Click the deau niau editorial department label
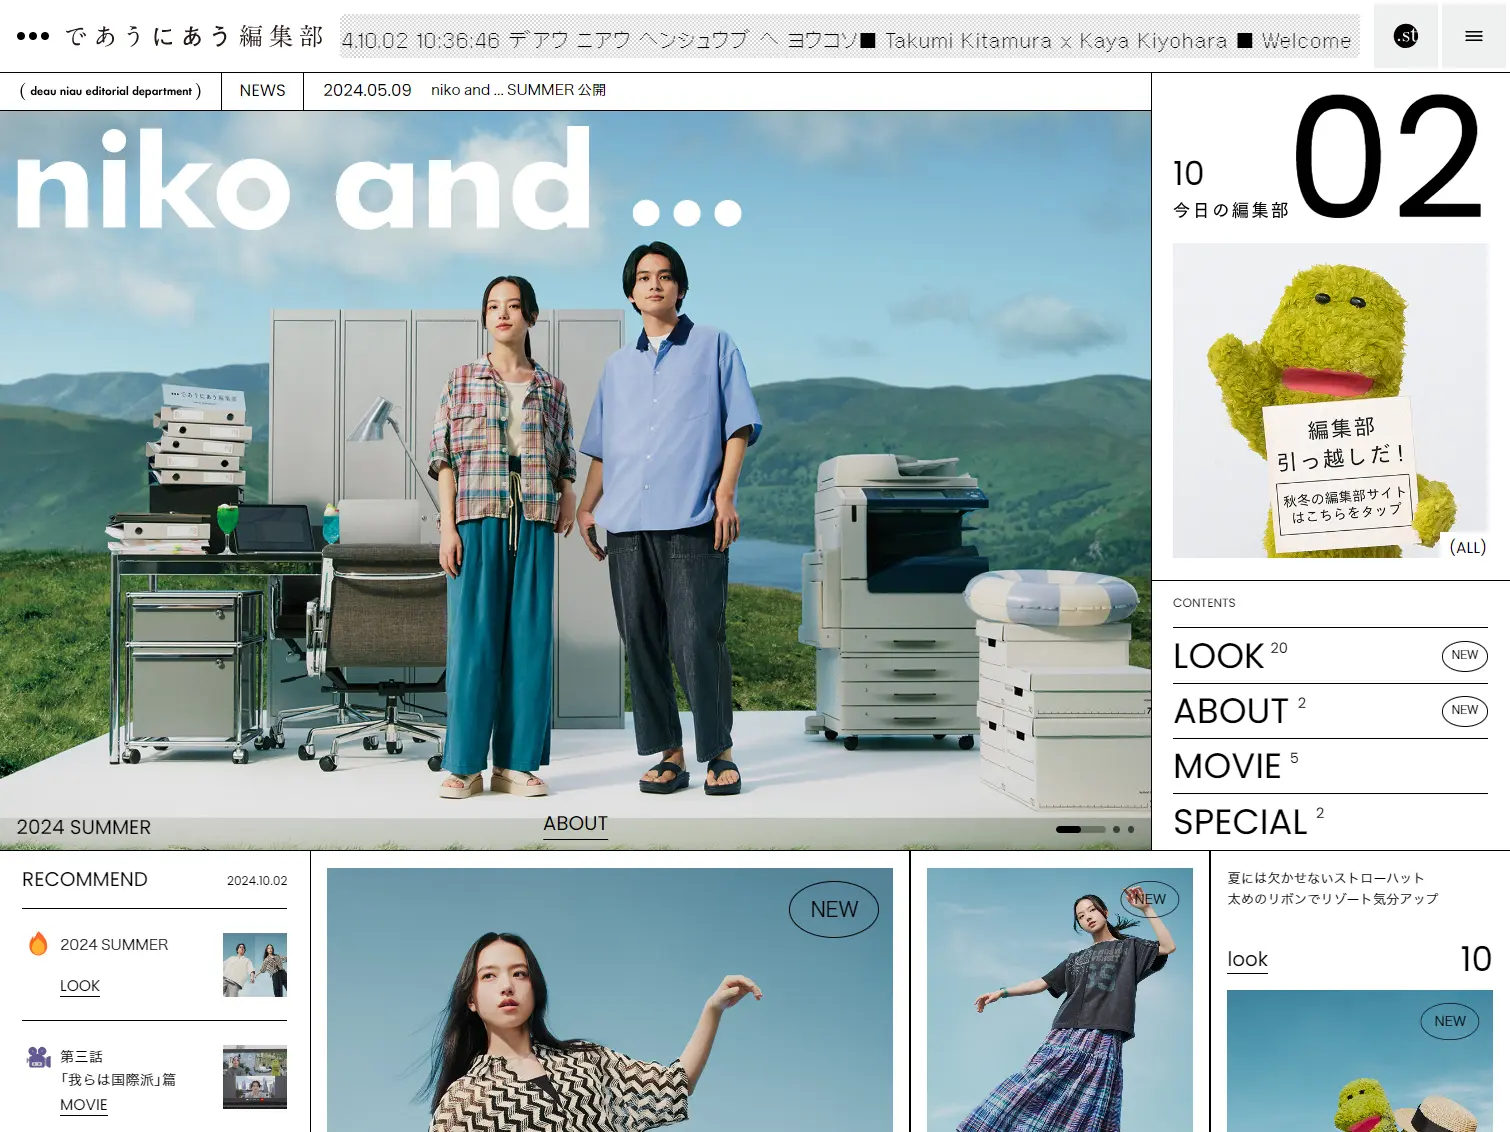1510x1132 pixels. pos(111,91)
